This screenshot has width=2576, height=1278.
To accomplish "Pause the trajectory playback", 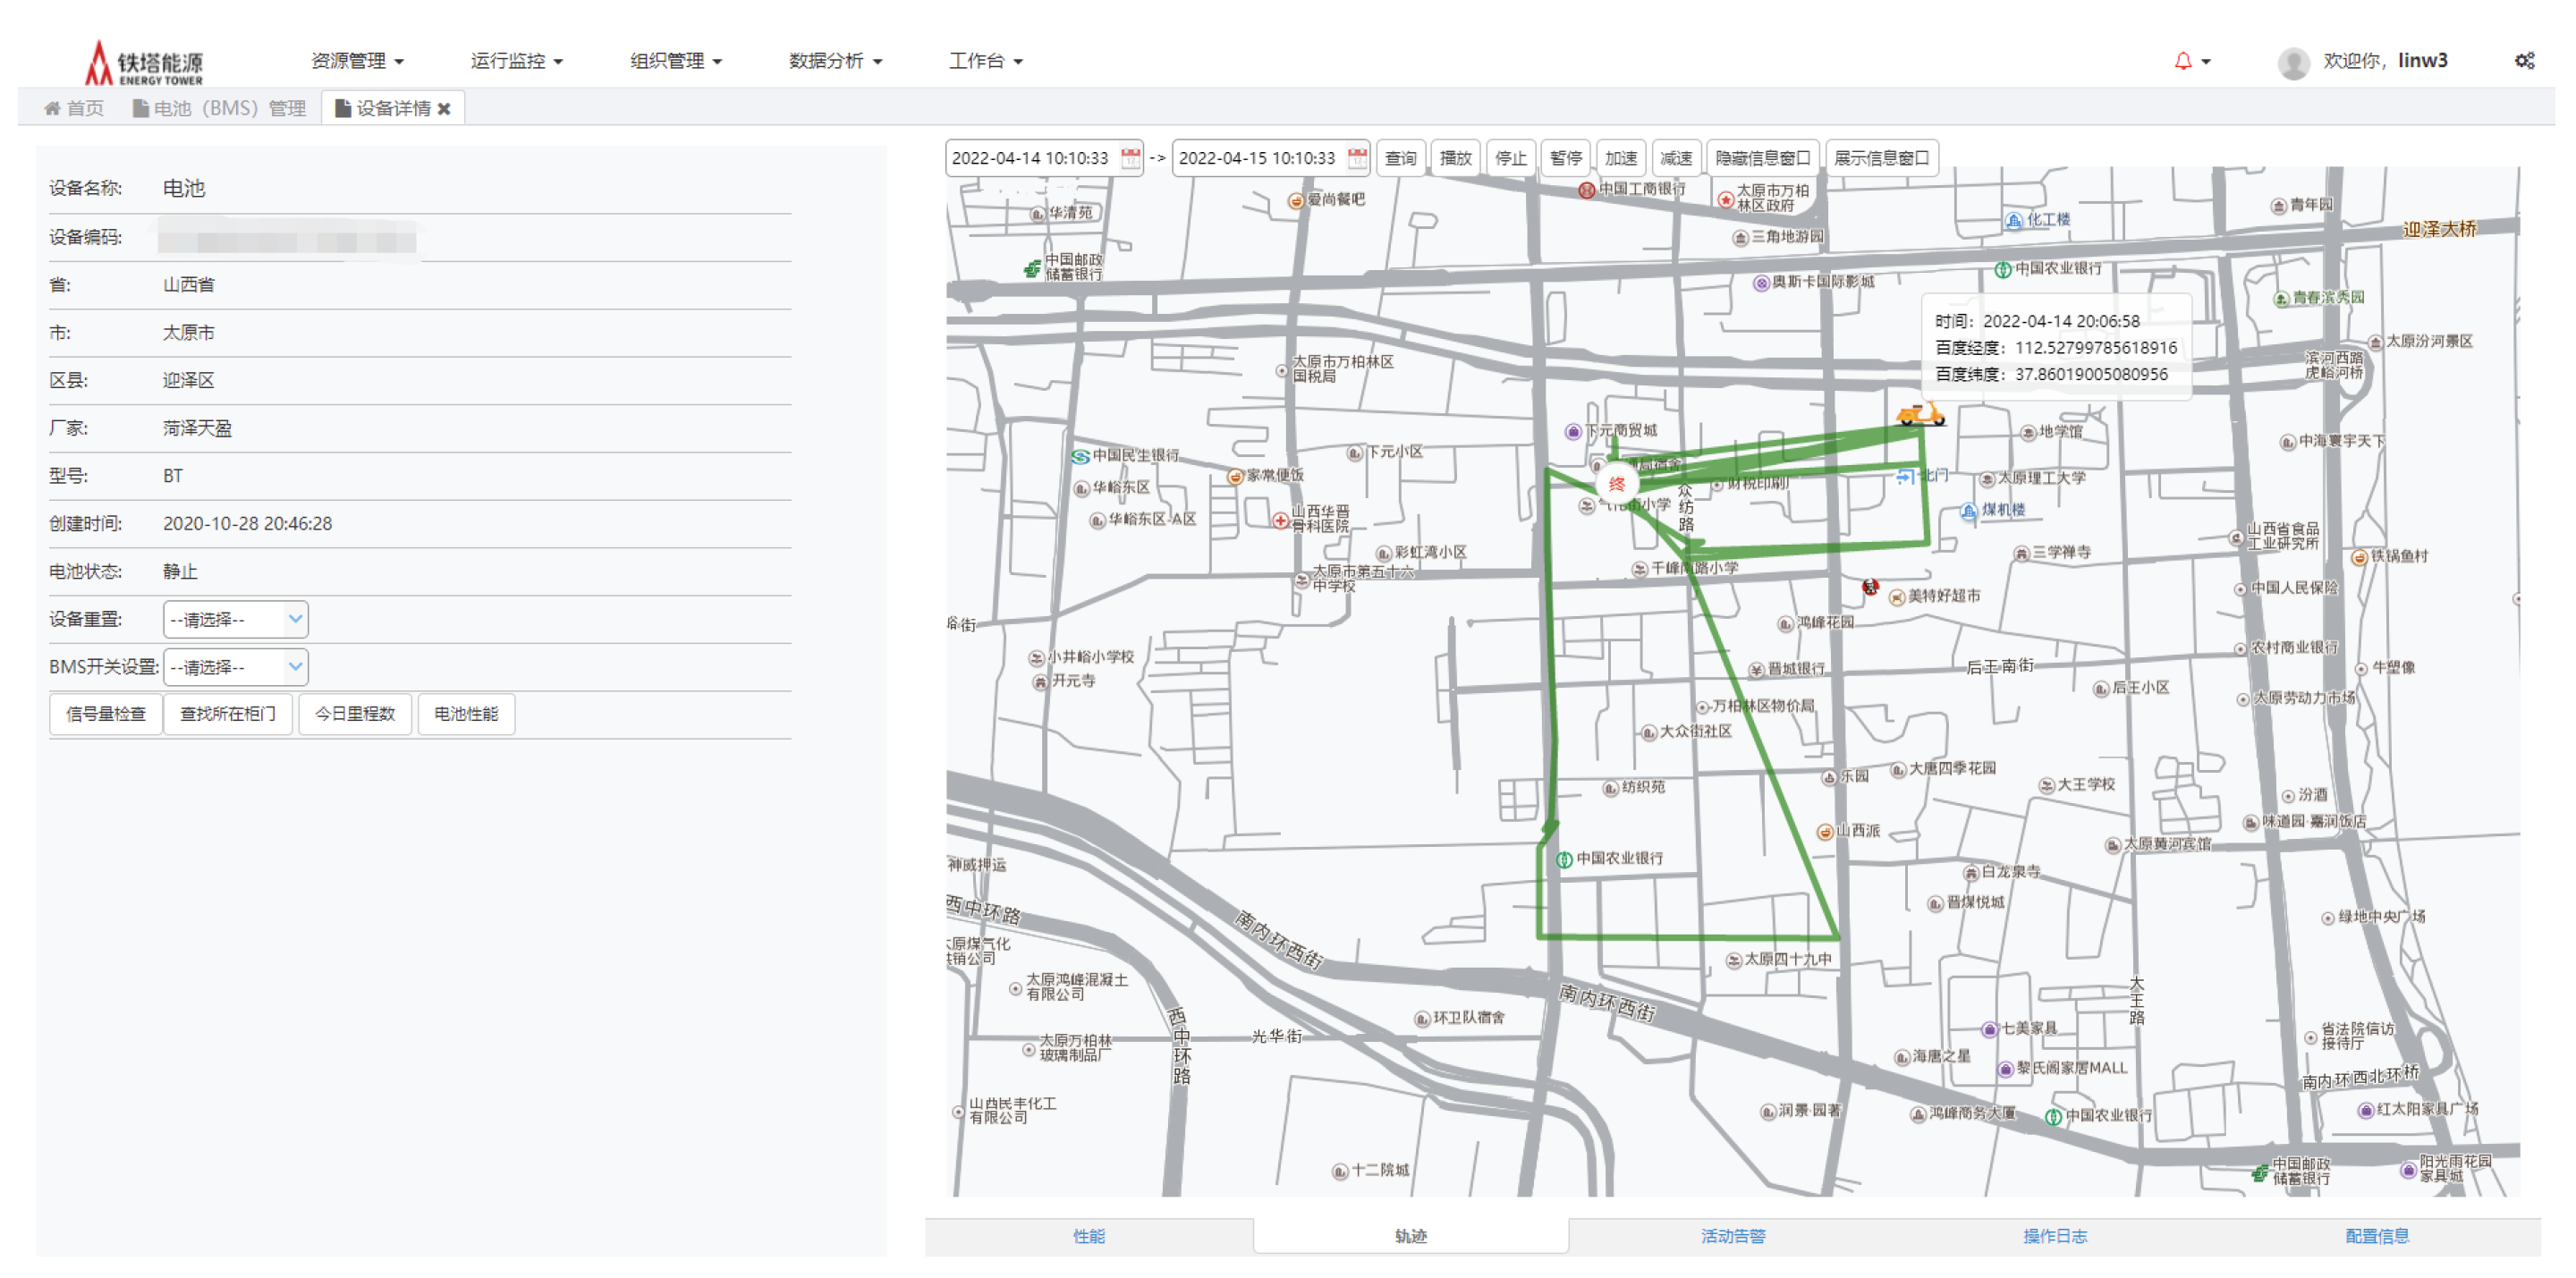I will point(1565,158).
